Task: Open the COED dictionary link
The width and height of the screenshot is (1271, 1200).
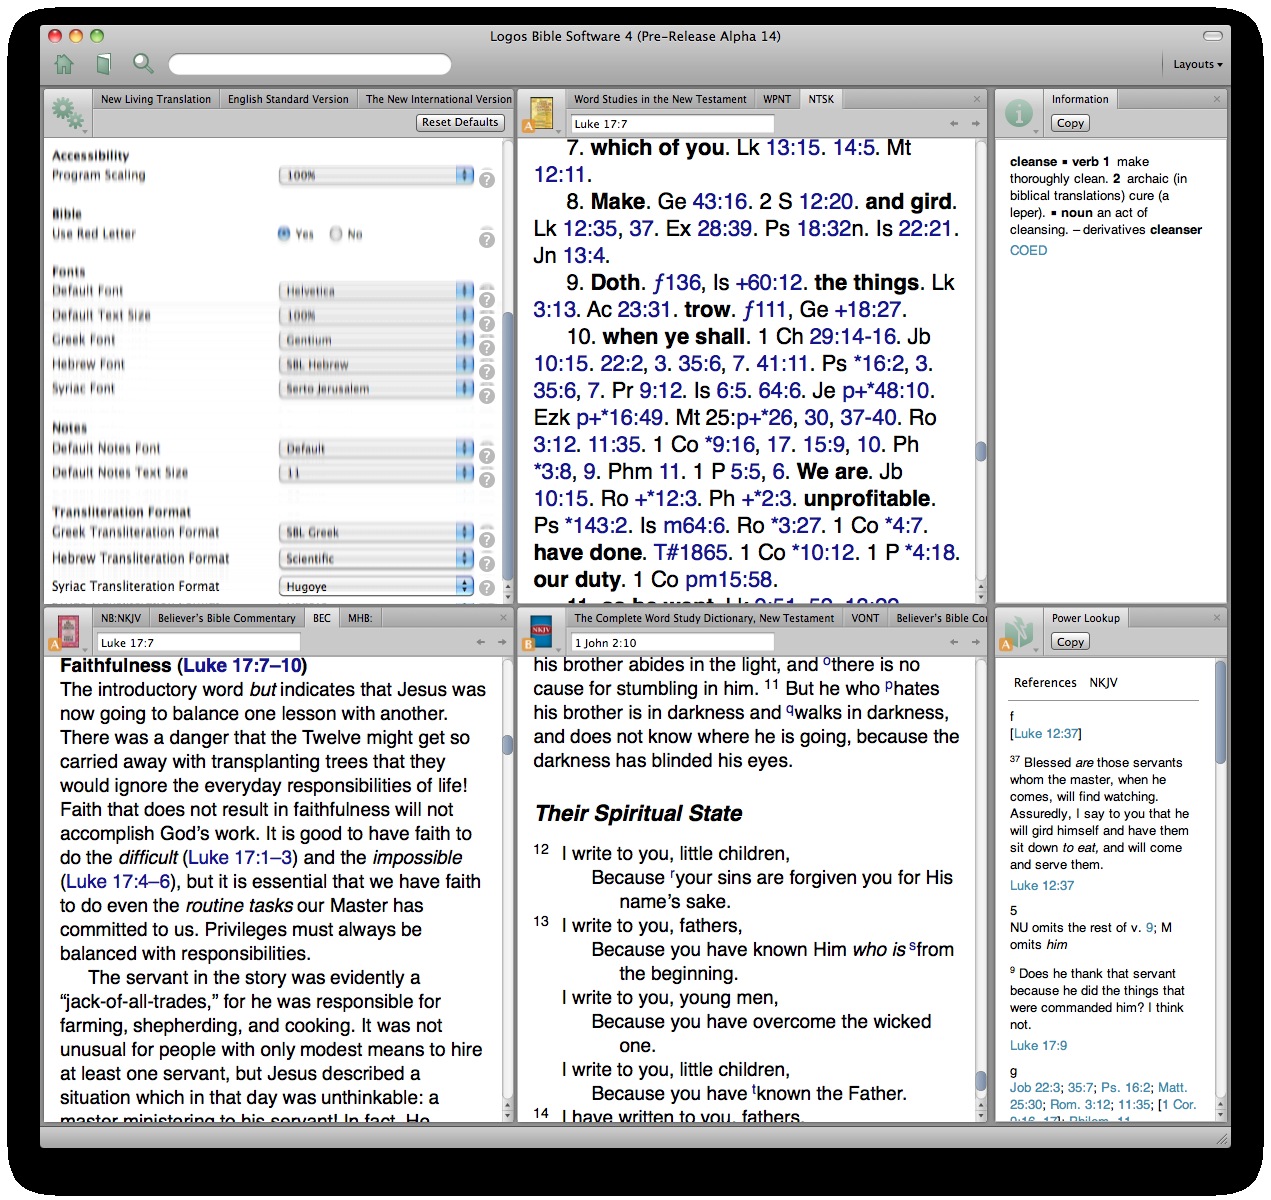Action: (1028, 250)
